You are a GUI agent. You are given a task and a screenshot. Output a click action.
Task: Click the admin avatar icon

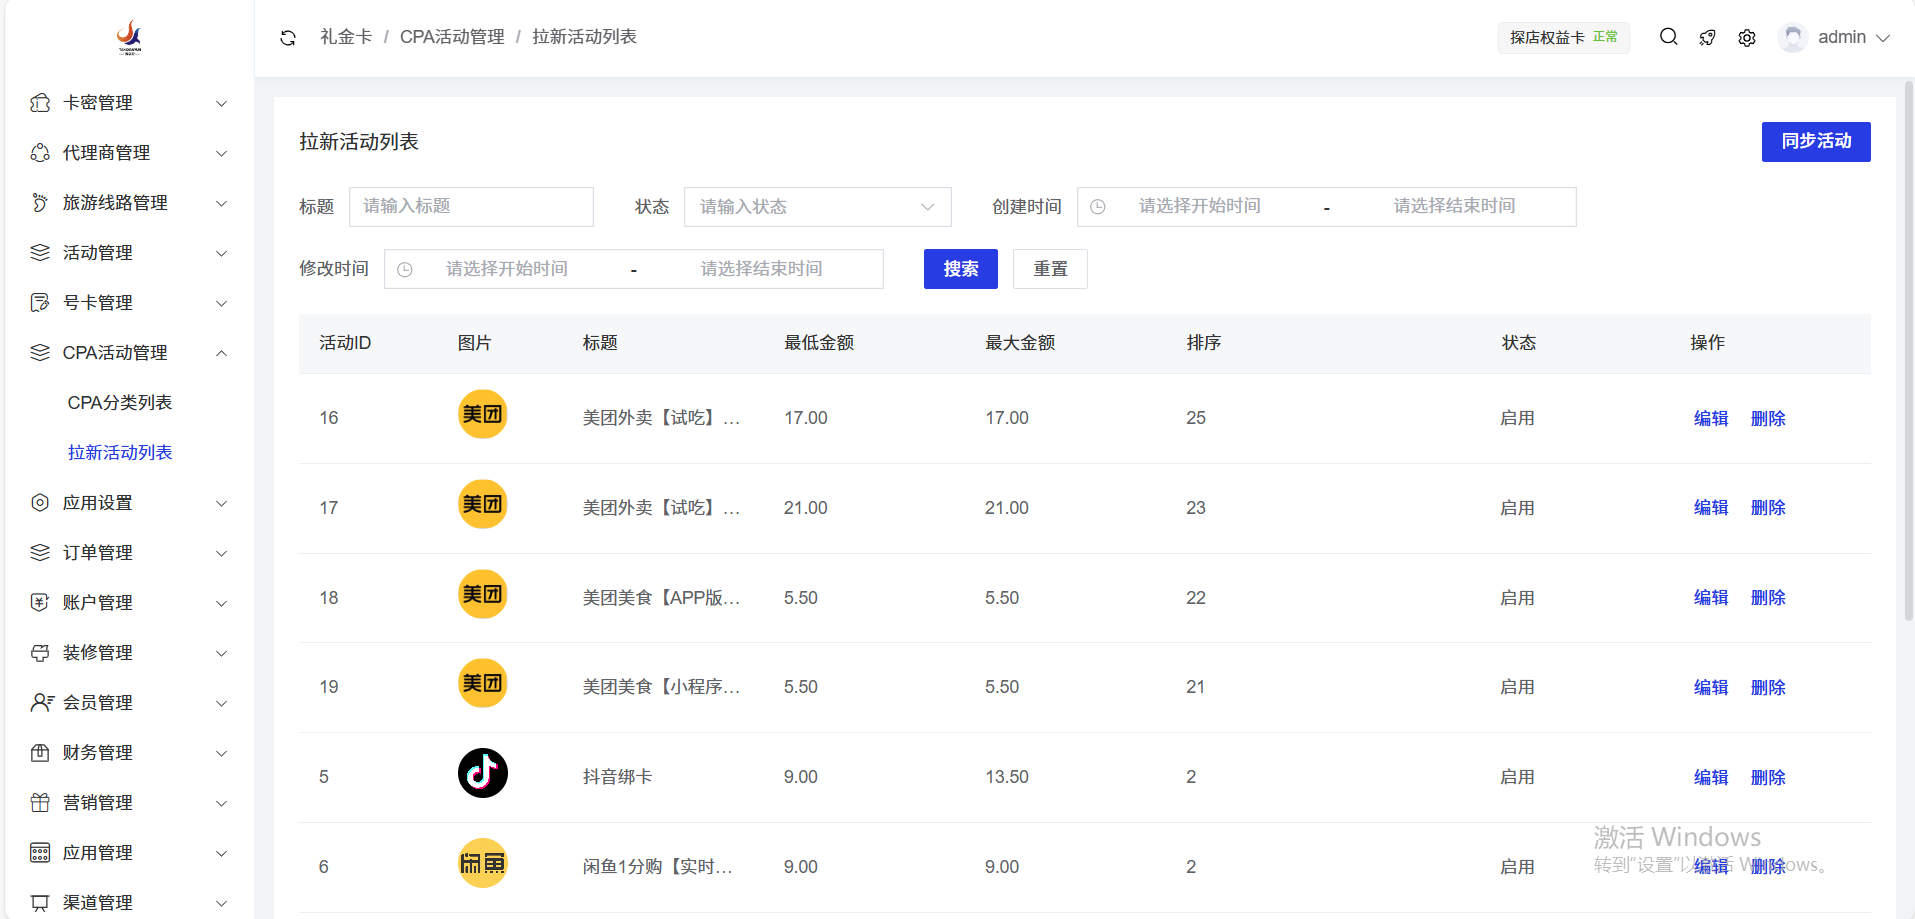tap(1792, 38)
